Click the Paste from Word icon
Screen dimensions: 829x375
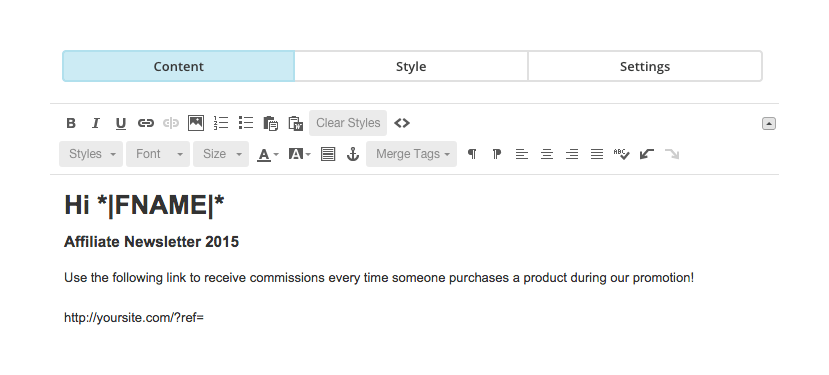tap(296, 123)
